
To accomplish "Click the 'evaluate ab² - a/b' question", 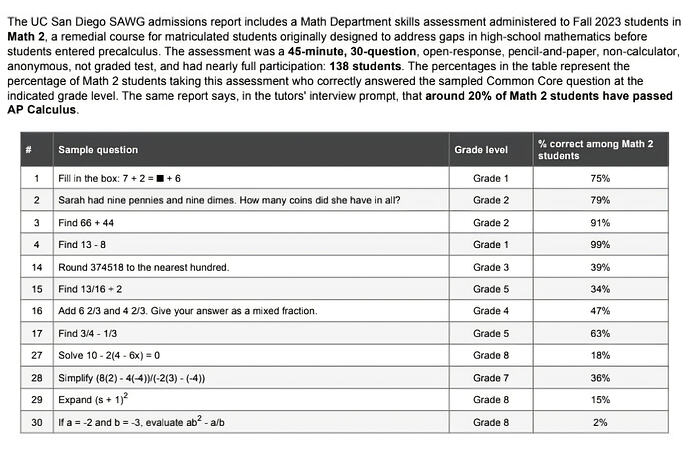I will [x=251, y=422].
